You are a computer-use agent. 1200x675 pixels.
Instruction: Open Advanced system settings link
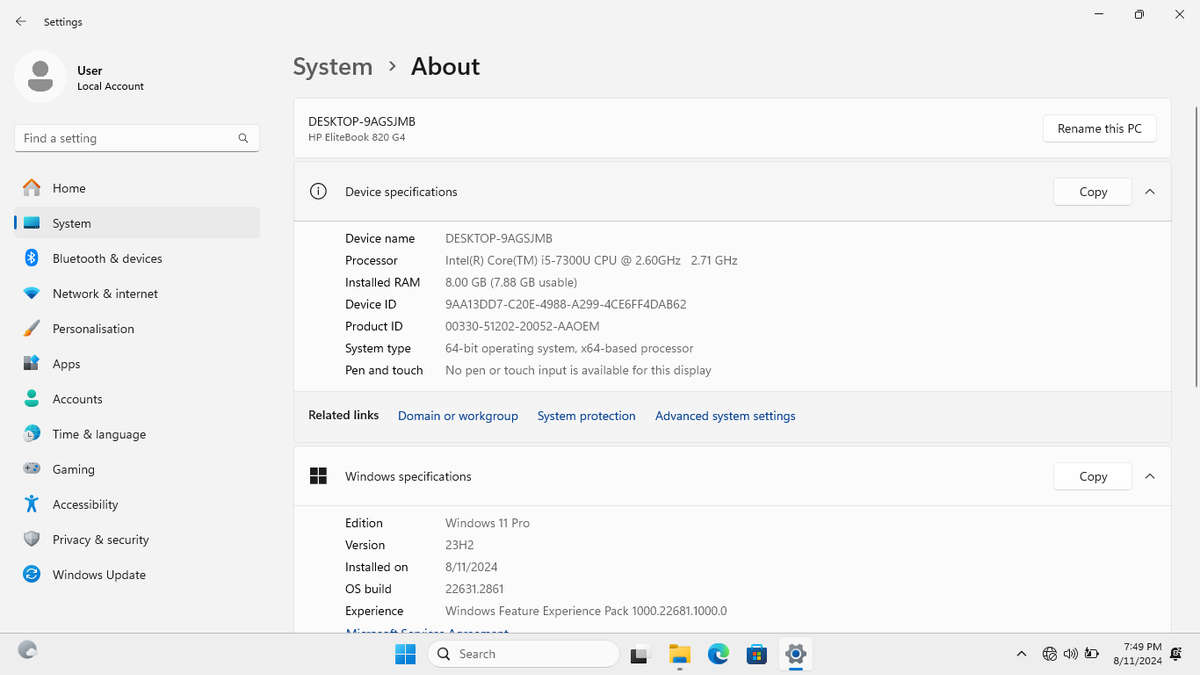pyautogui.click(x=725, y=416)
